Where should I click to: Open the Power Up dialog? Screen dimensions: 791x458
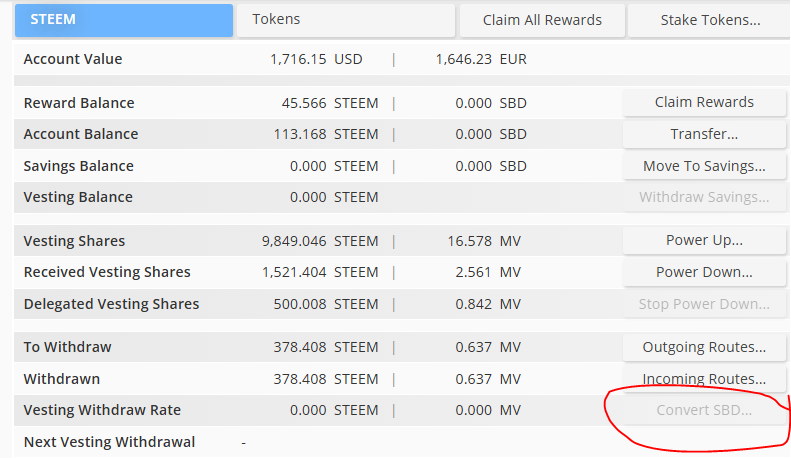point(704,241)
